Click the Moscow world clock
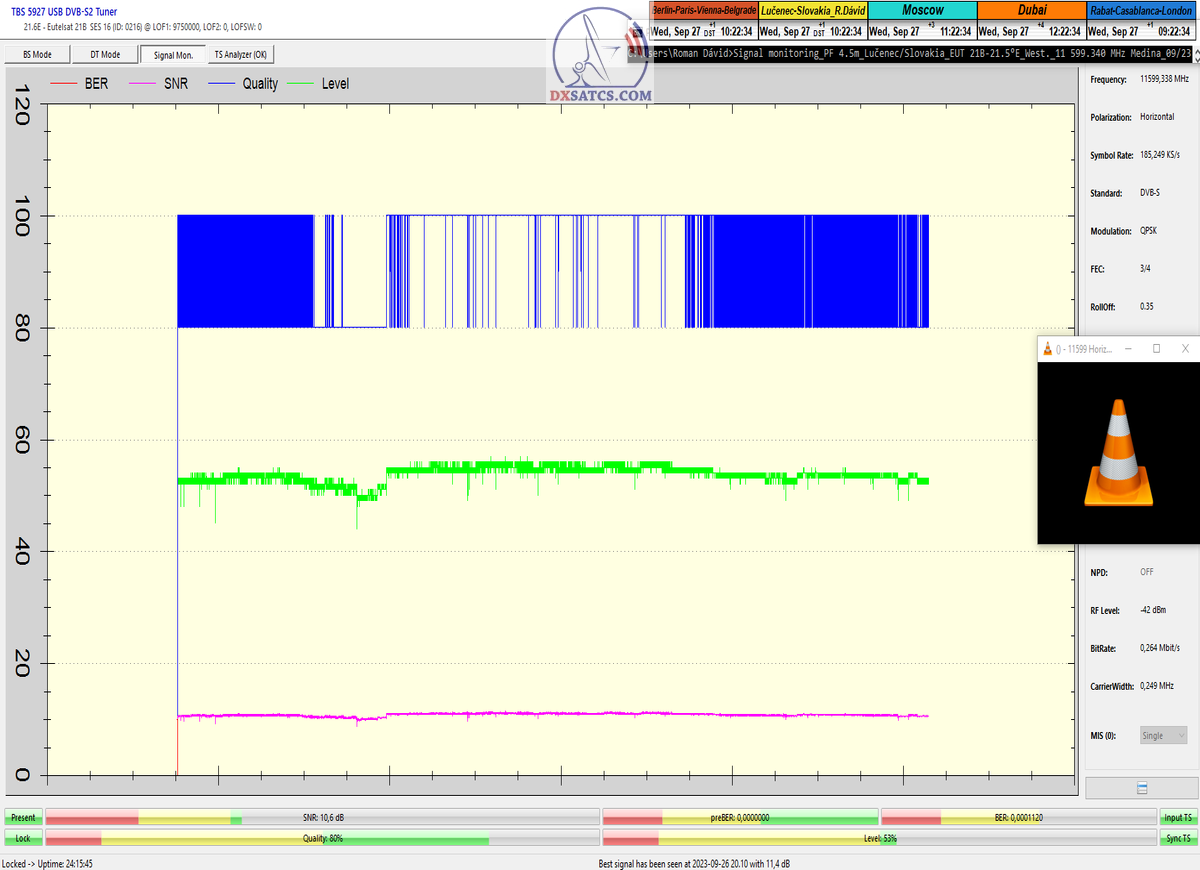1200x870 pixels. click(922, 20)
